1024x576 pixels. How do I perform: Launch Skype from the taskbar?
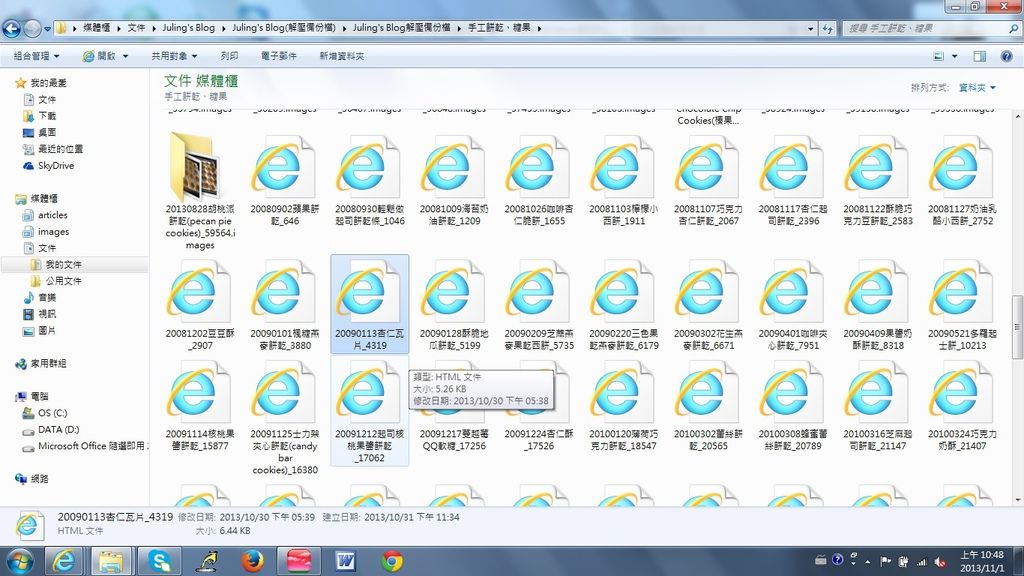159,561
